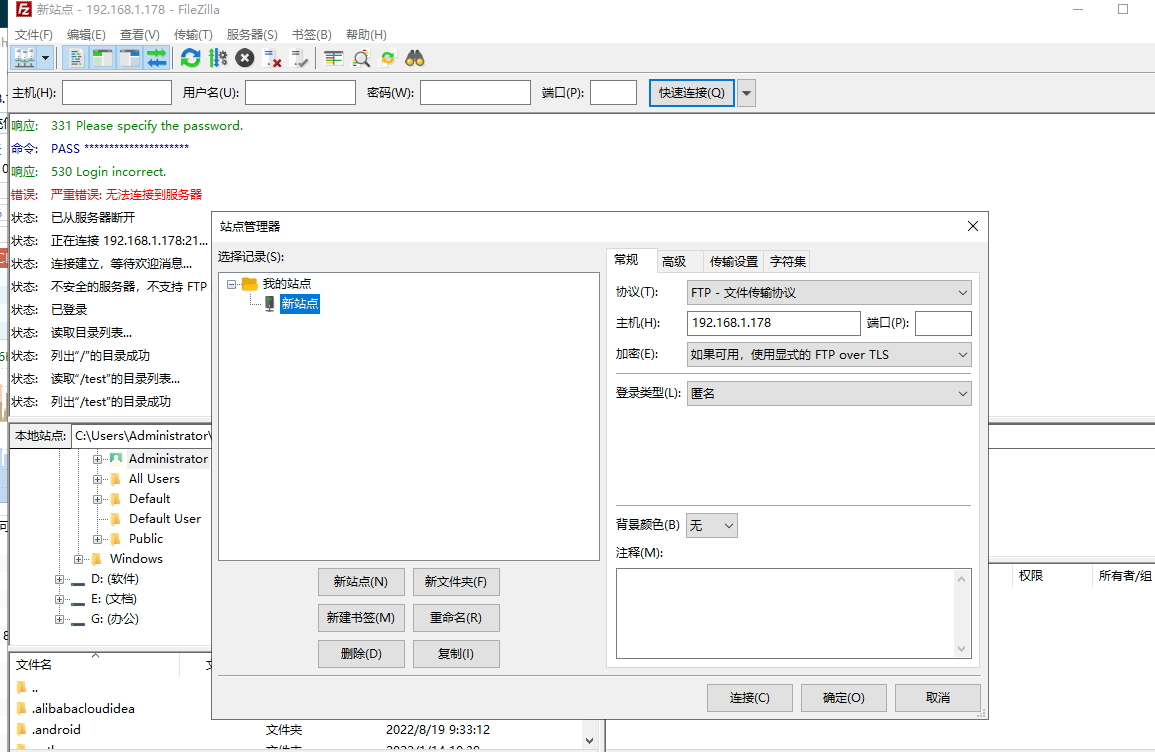Click 重命名(R) button
This screenshot has height=752, width=1155.
[x=456, y=618]
